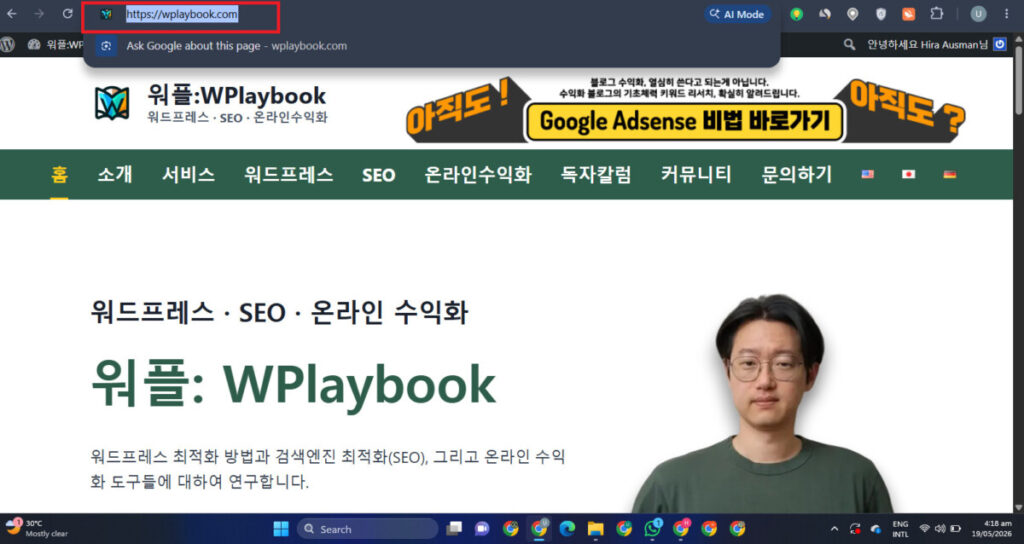Click the 워플: WPlaybook hero heading
Viewport: 1024px width, 544px height.
click(x=293, y=385)
